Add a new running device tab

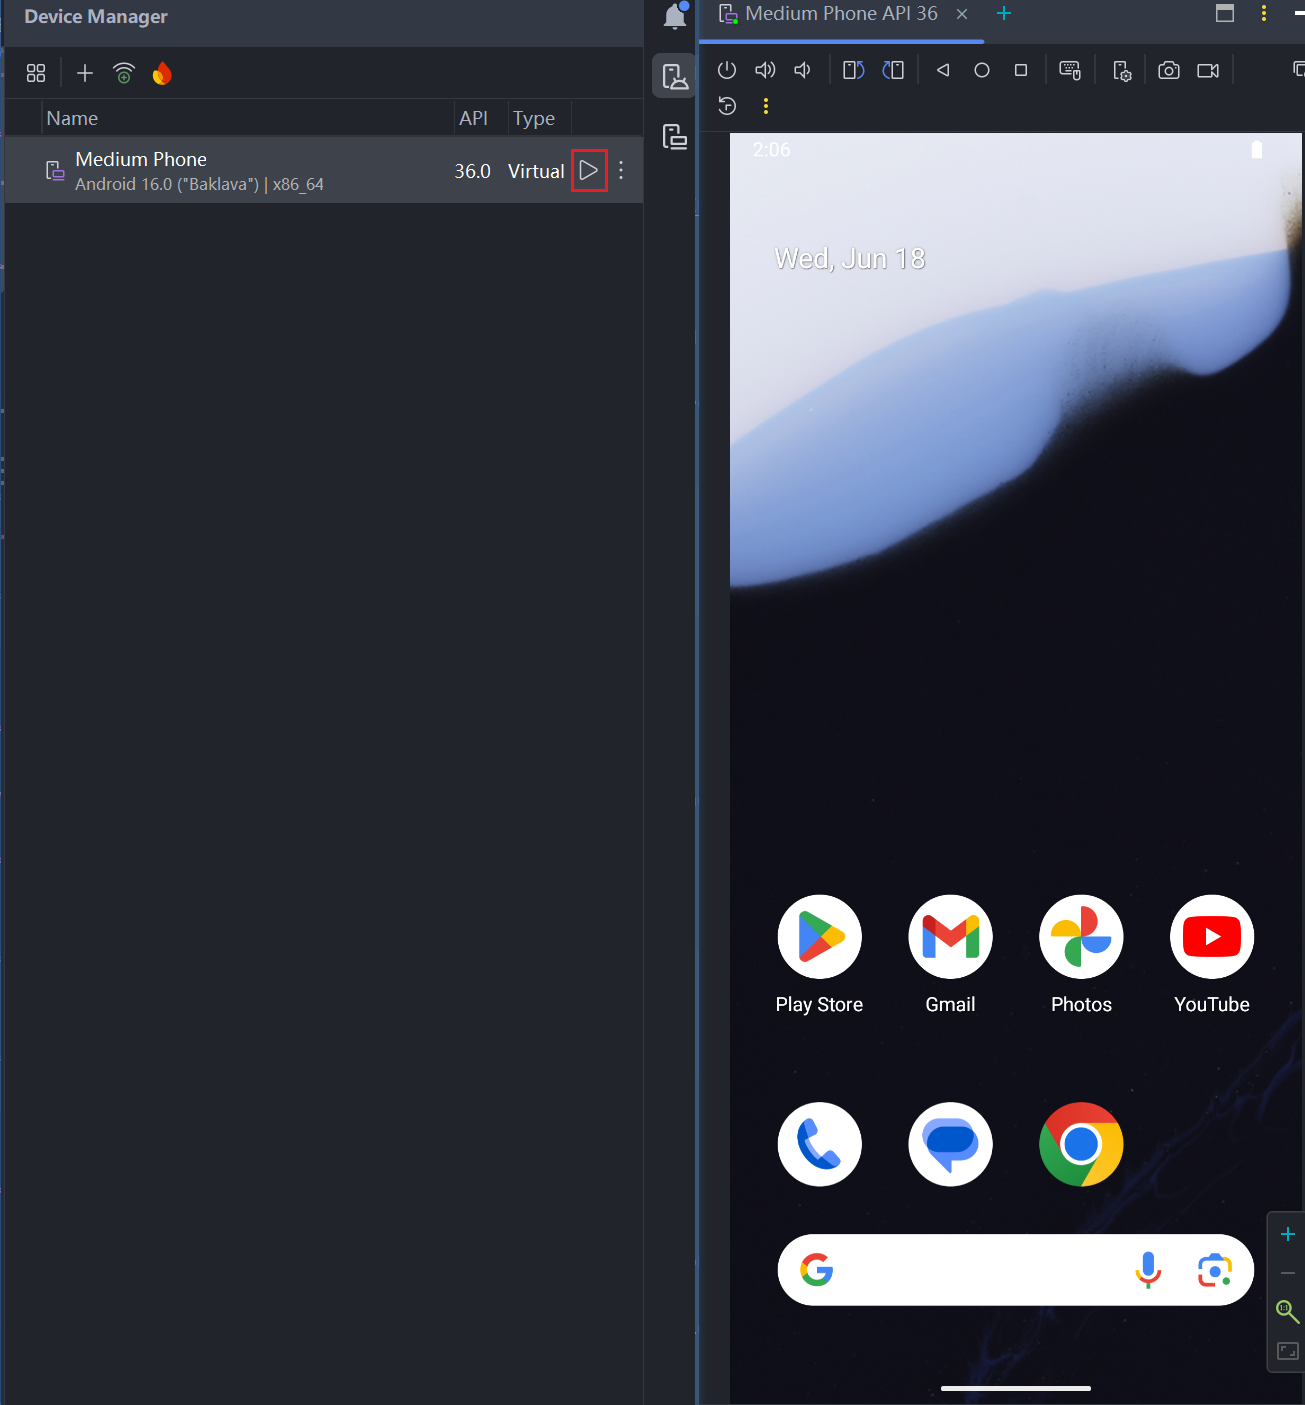(1004, 13)
